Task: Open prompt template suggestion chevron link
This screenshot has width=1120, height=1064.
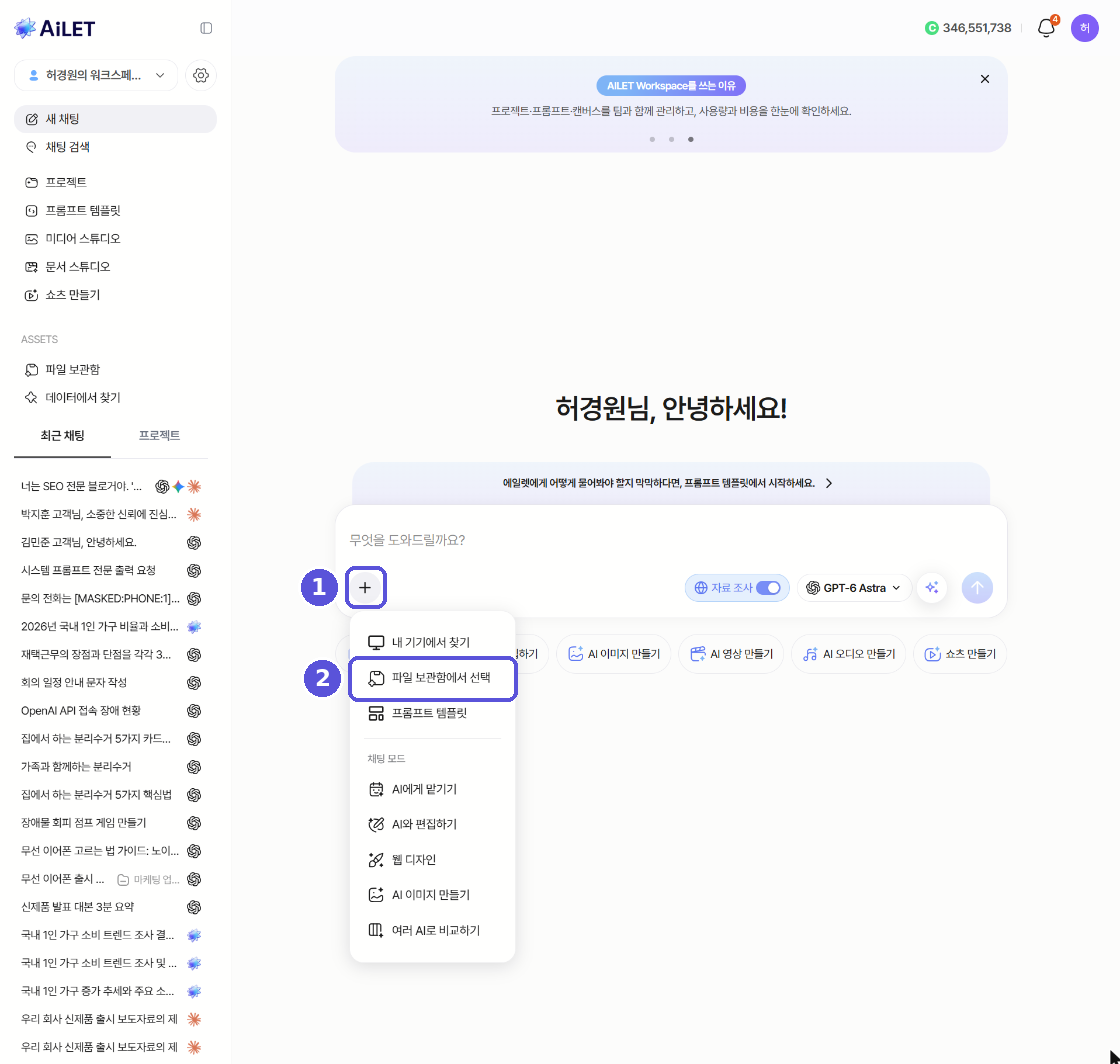Action: click(x=829, y=483)
